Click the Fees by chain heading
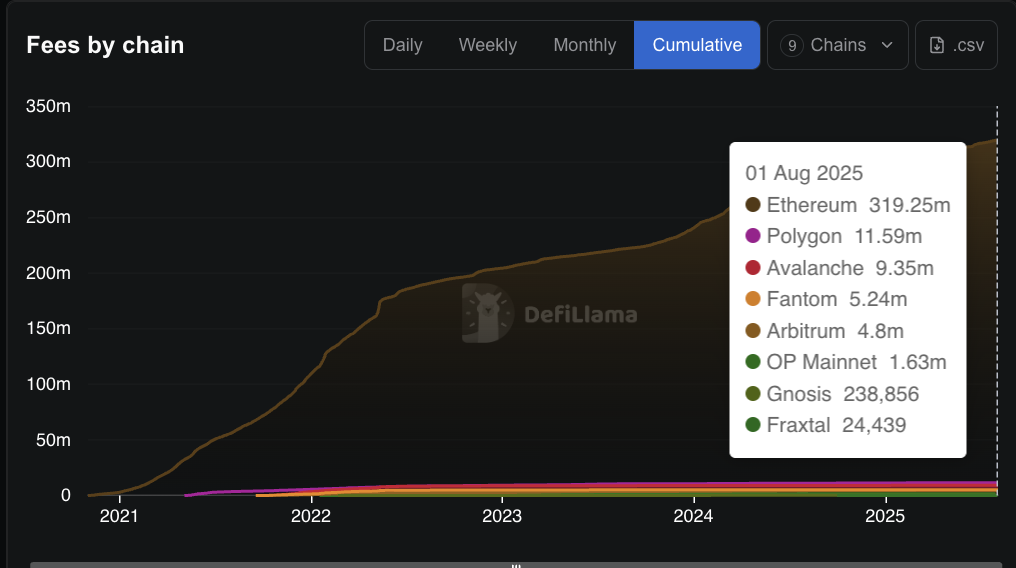The image size is (1016, 568). 105,45
